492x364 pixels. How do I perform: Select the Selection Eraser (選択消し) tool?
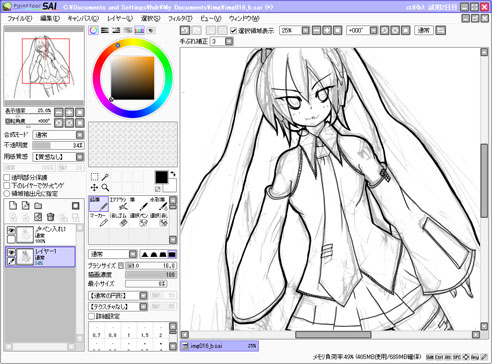point(159,220)
